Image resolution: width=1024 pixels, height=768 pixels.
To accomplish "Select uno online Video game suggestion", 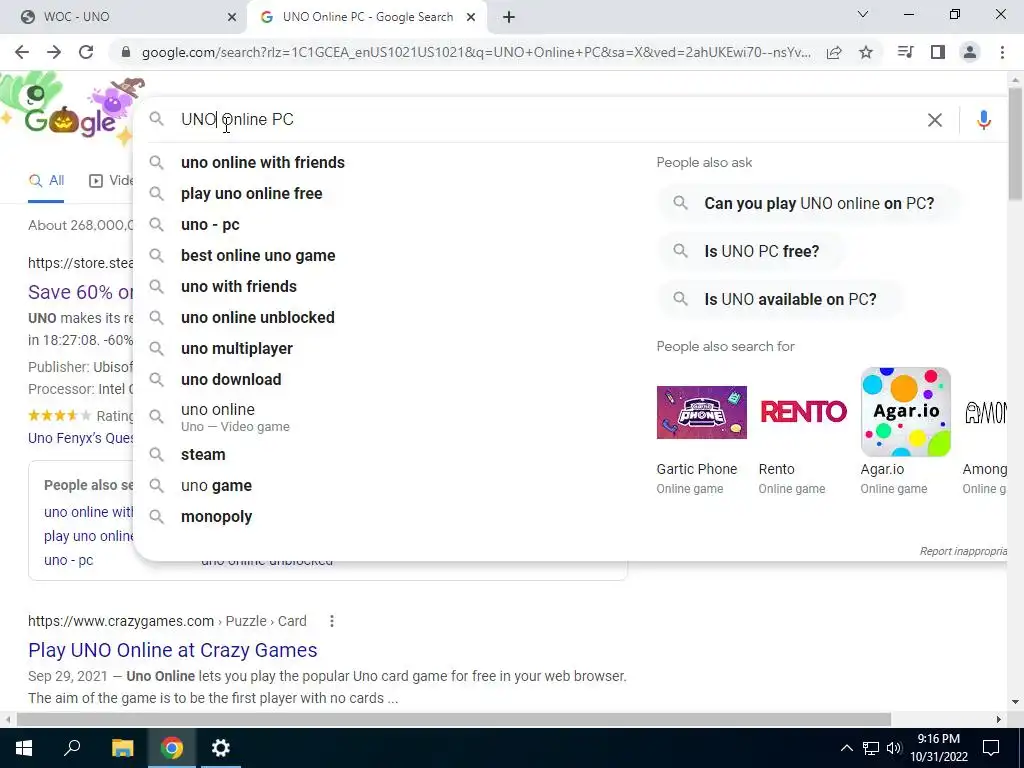I will pyautogui.click(x=235, y=417).
